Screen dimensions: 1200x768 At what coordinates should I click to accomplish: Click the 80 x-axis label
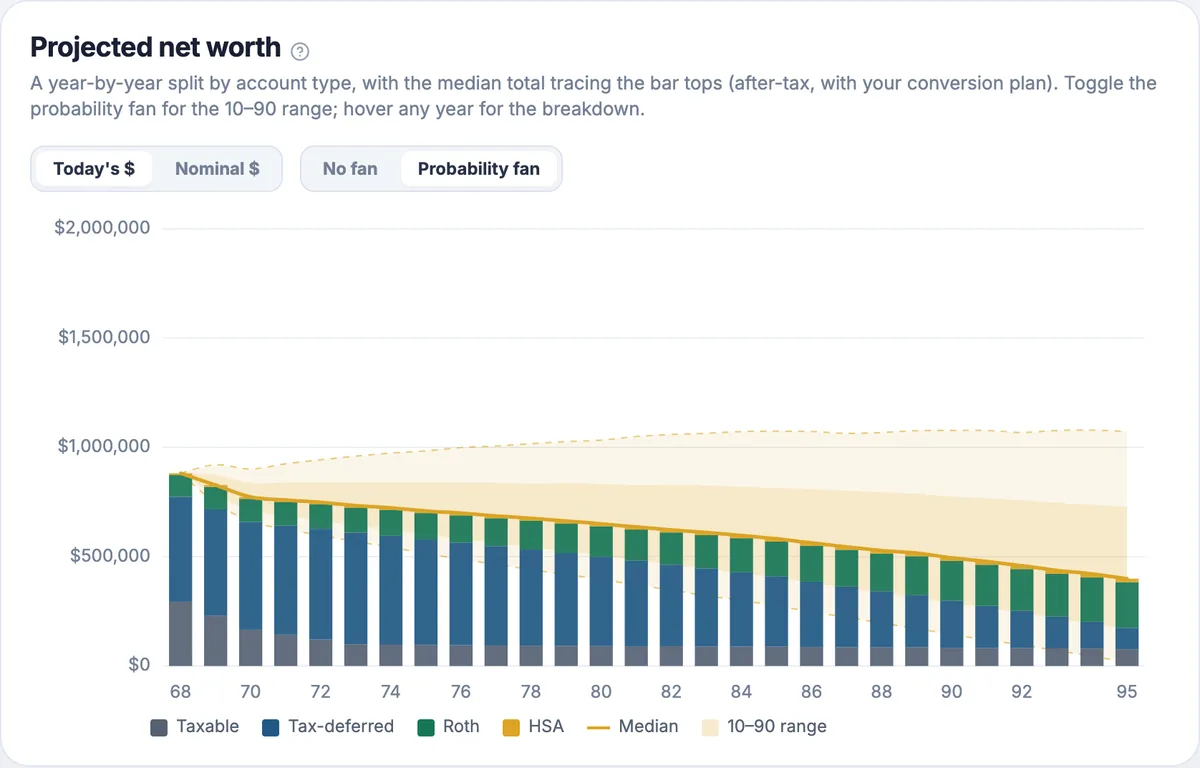(x=601, y=691)
